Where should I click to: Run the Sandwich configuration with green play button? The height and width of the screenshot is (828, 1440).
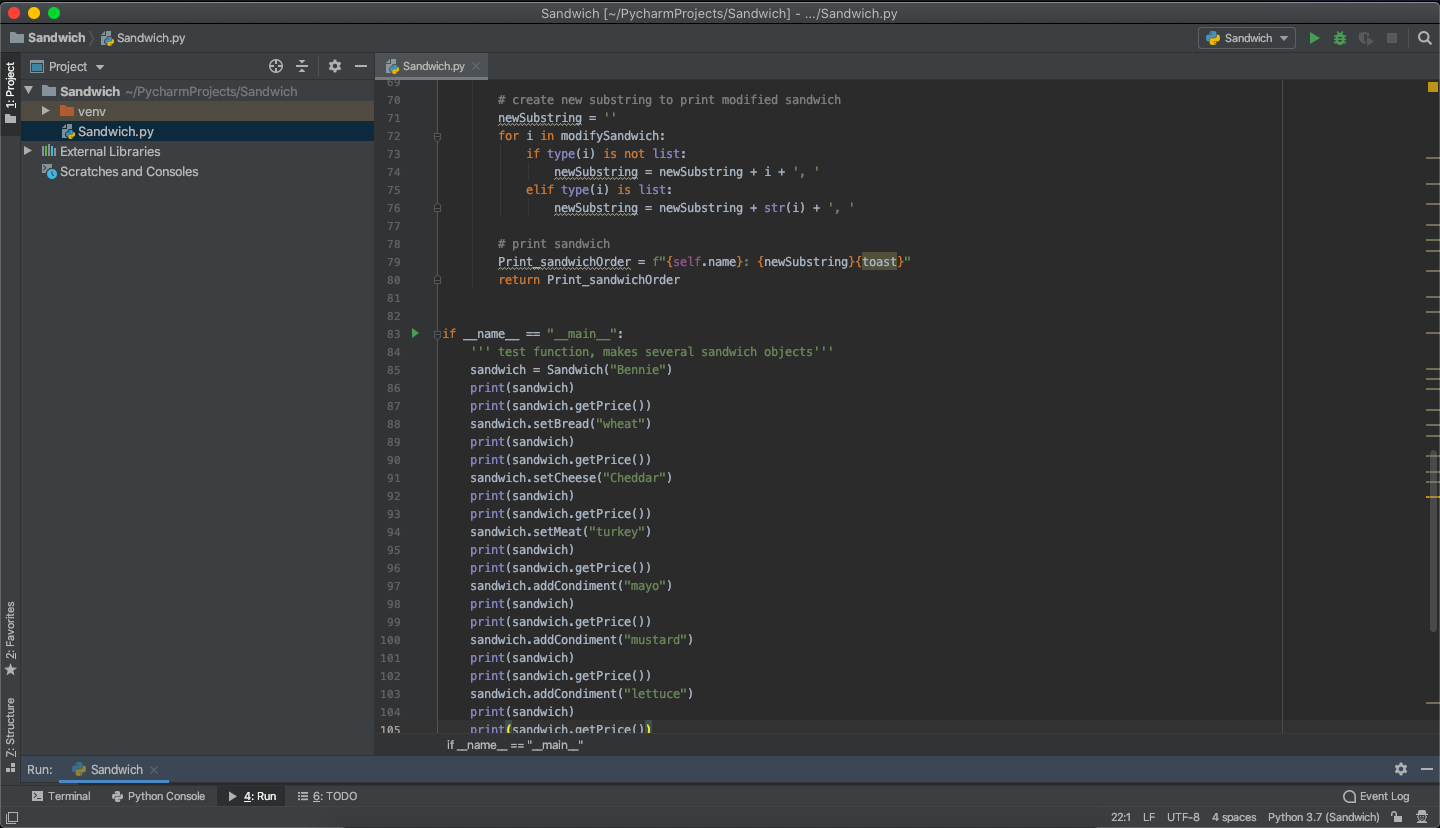pyautogui.click(x=1314, y=38)
